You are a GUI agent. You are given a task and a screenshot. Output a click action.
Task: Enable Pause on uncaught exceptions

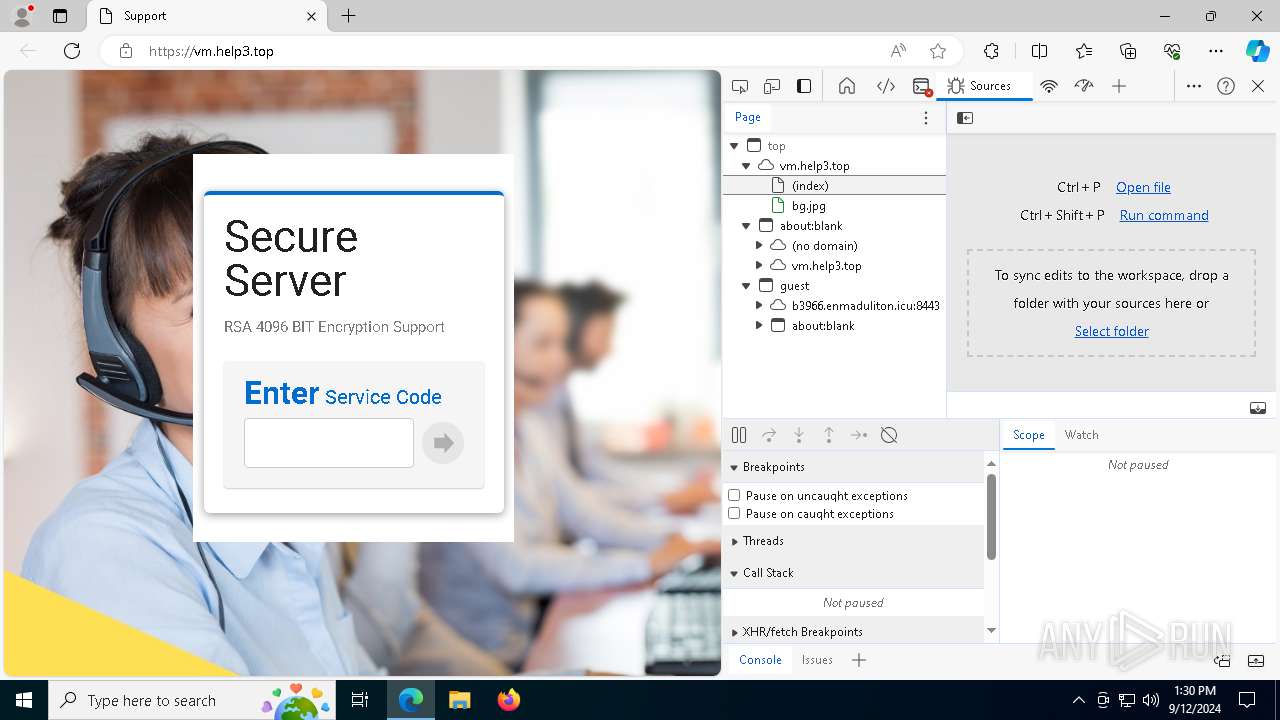click(734, 495)
